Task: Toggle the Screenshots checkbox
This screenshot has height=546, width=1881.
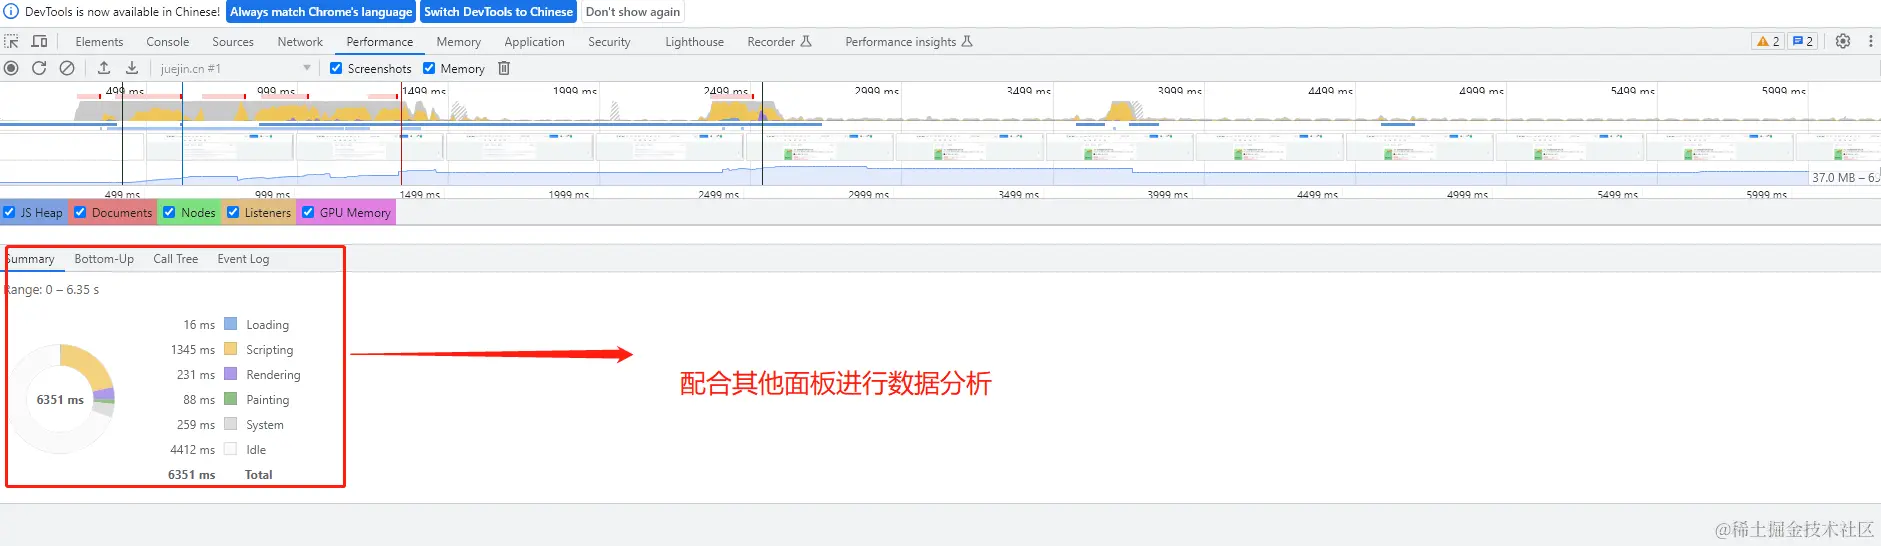Action: pos(336,68)
